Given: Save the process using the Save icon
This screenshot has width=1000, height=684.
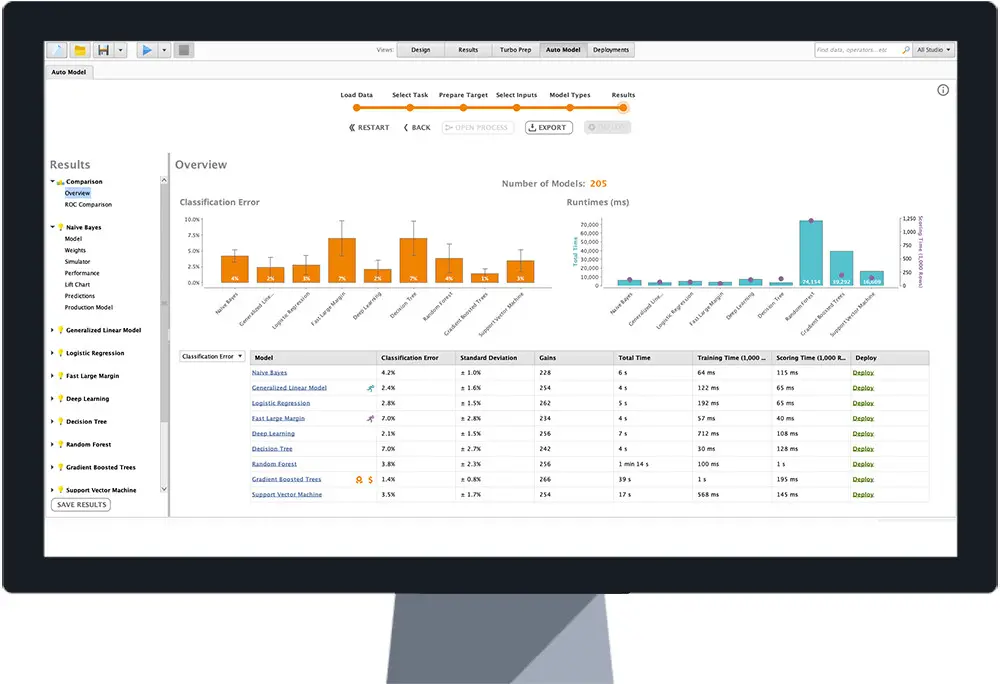Looking at the screenshot, I should (102, 49).
